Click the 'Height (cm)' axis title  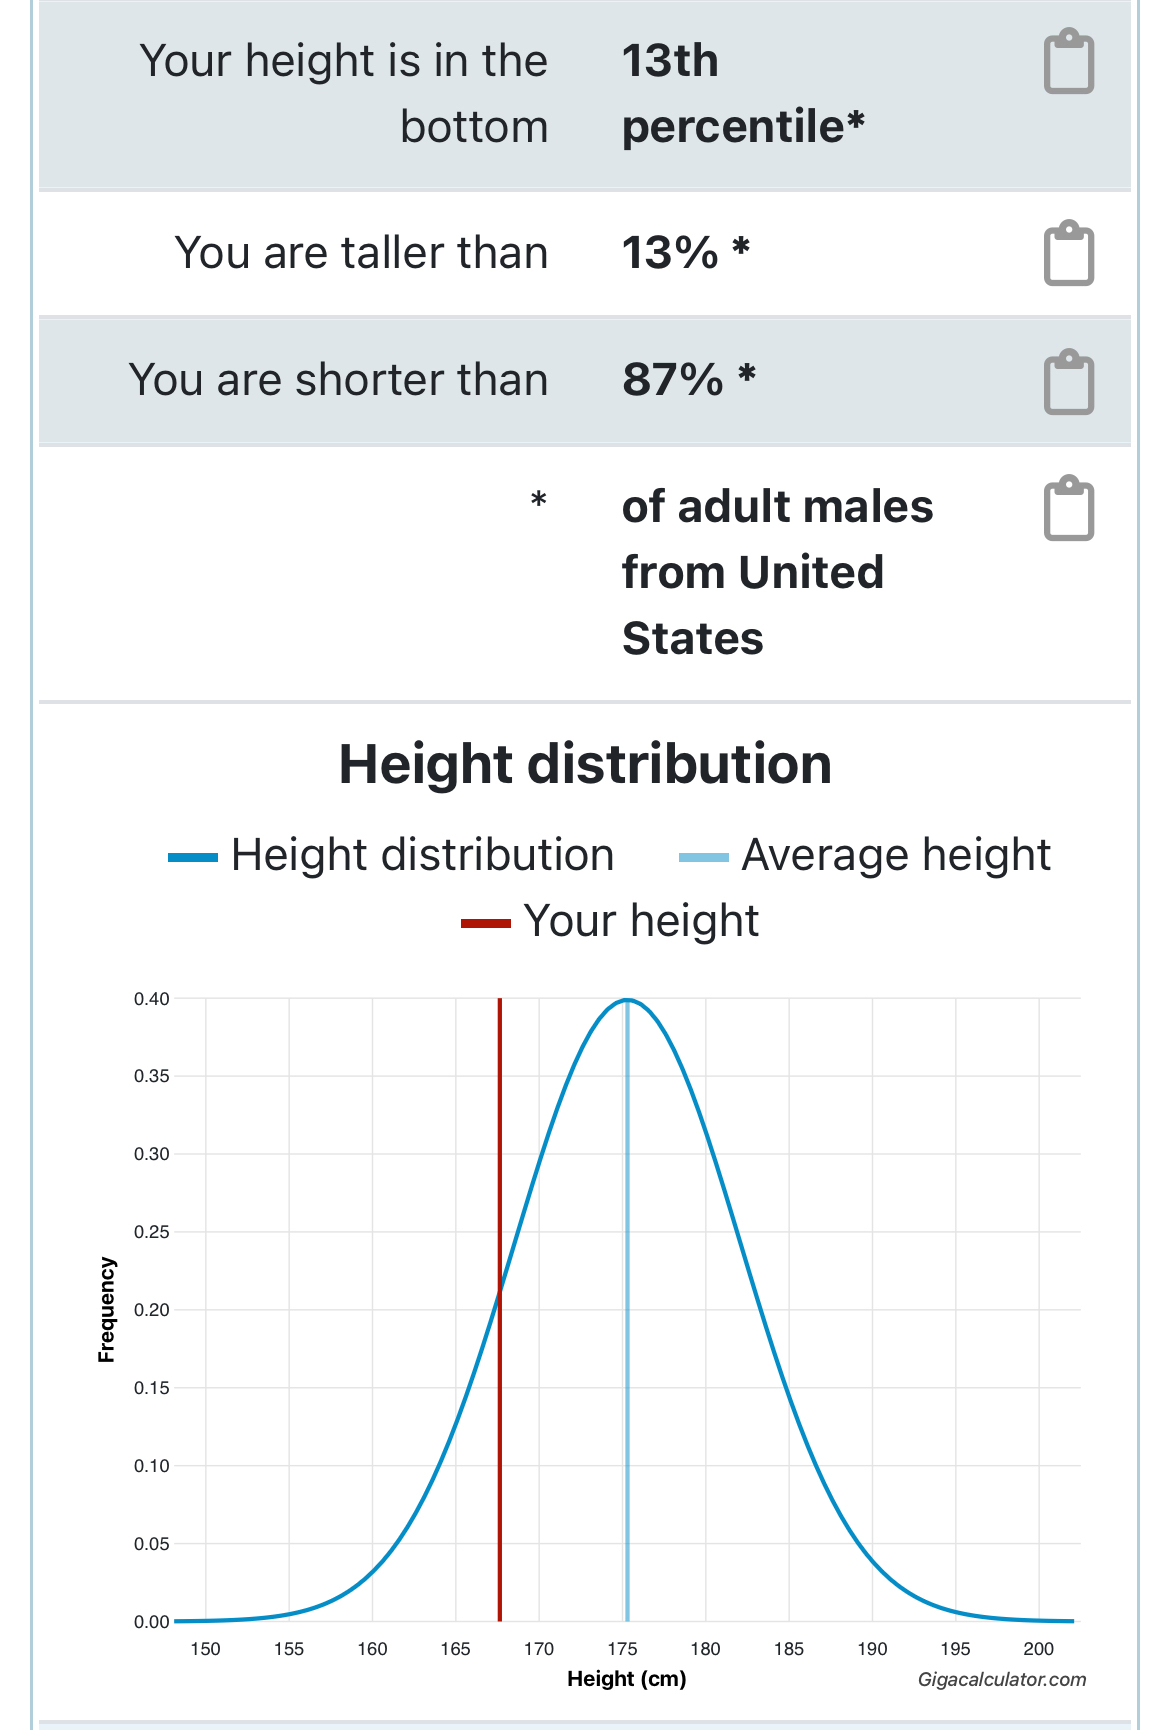click(x=626, y=1678)
